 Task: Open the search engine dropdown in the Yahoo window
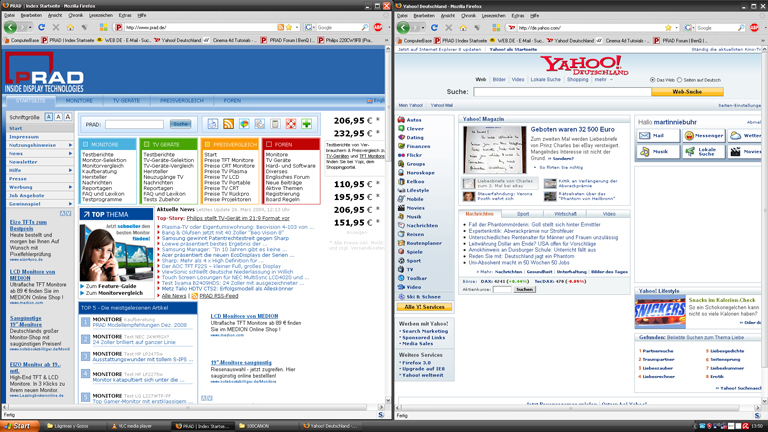point(690,28)
